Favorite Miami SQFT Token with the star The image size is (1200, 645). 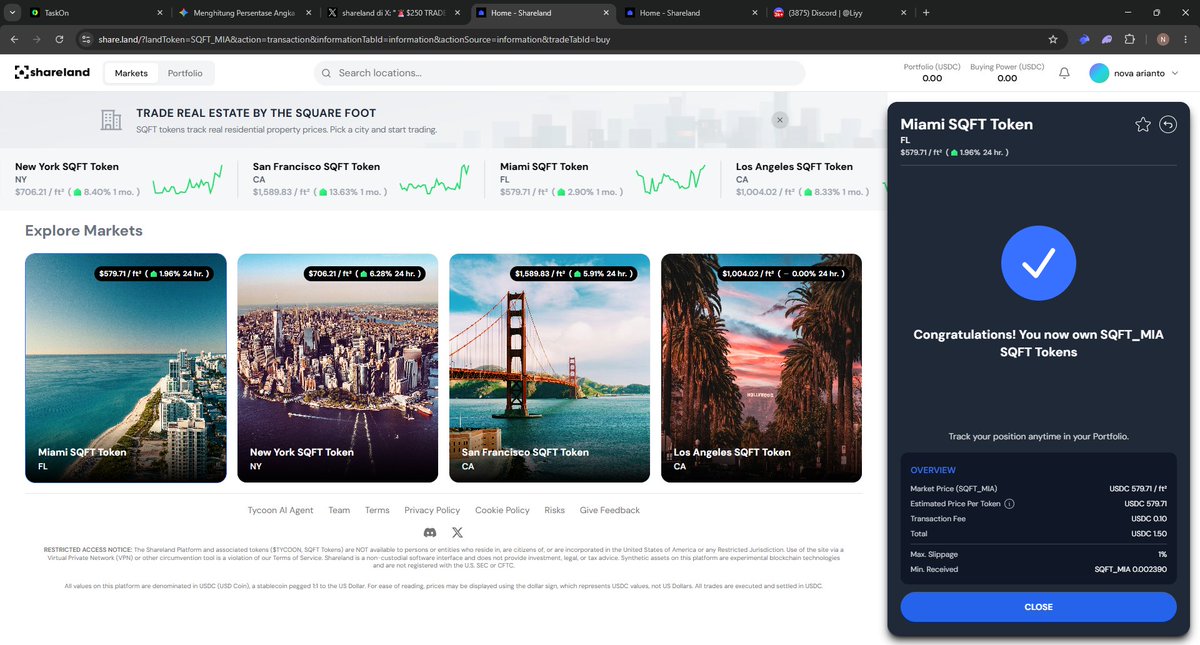pyautogui.click(x=1143, y=125)
